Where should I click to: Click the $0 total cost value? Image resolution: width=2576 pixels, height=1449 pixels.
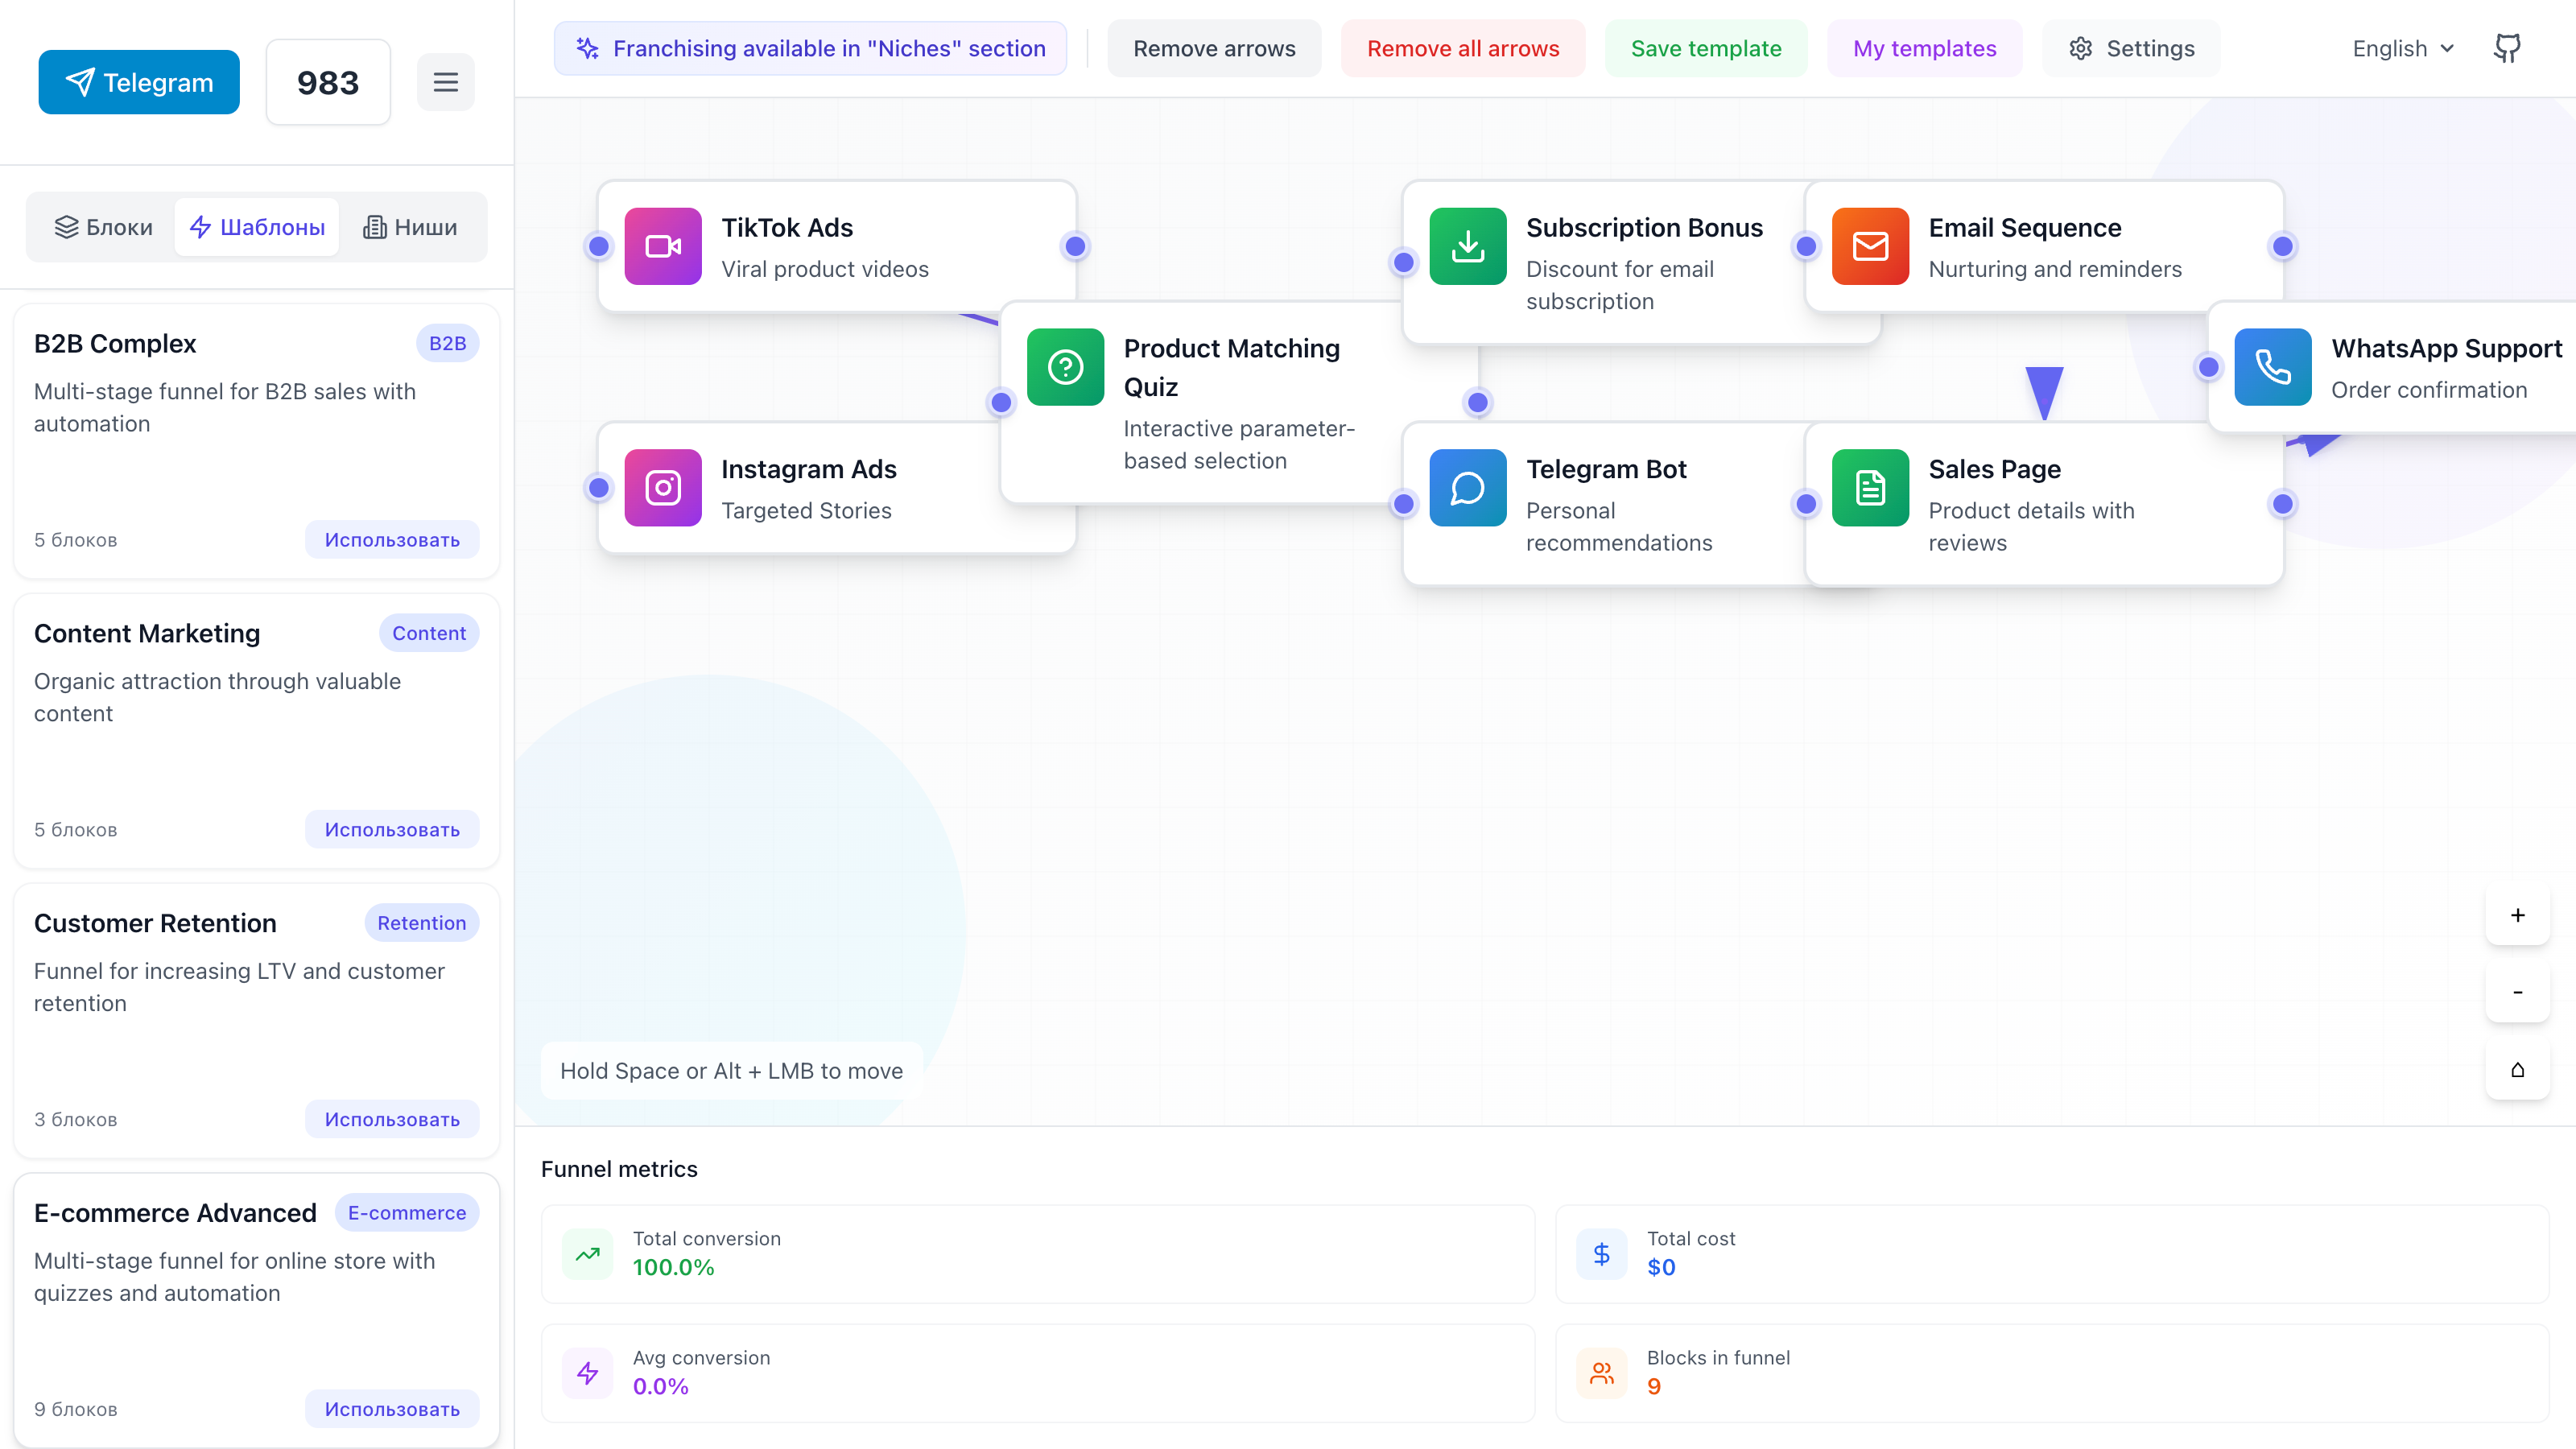(1661, 1267)
